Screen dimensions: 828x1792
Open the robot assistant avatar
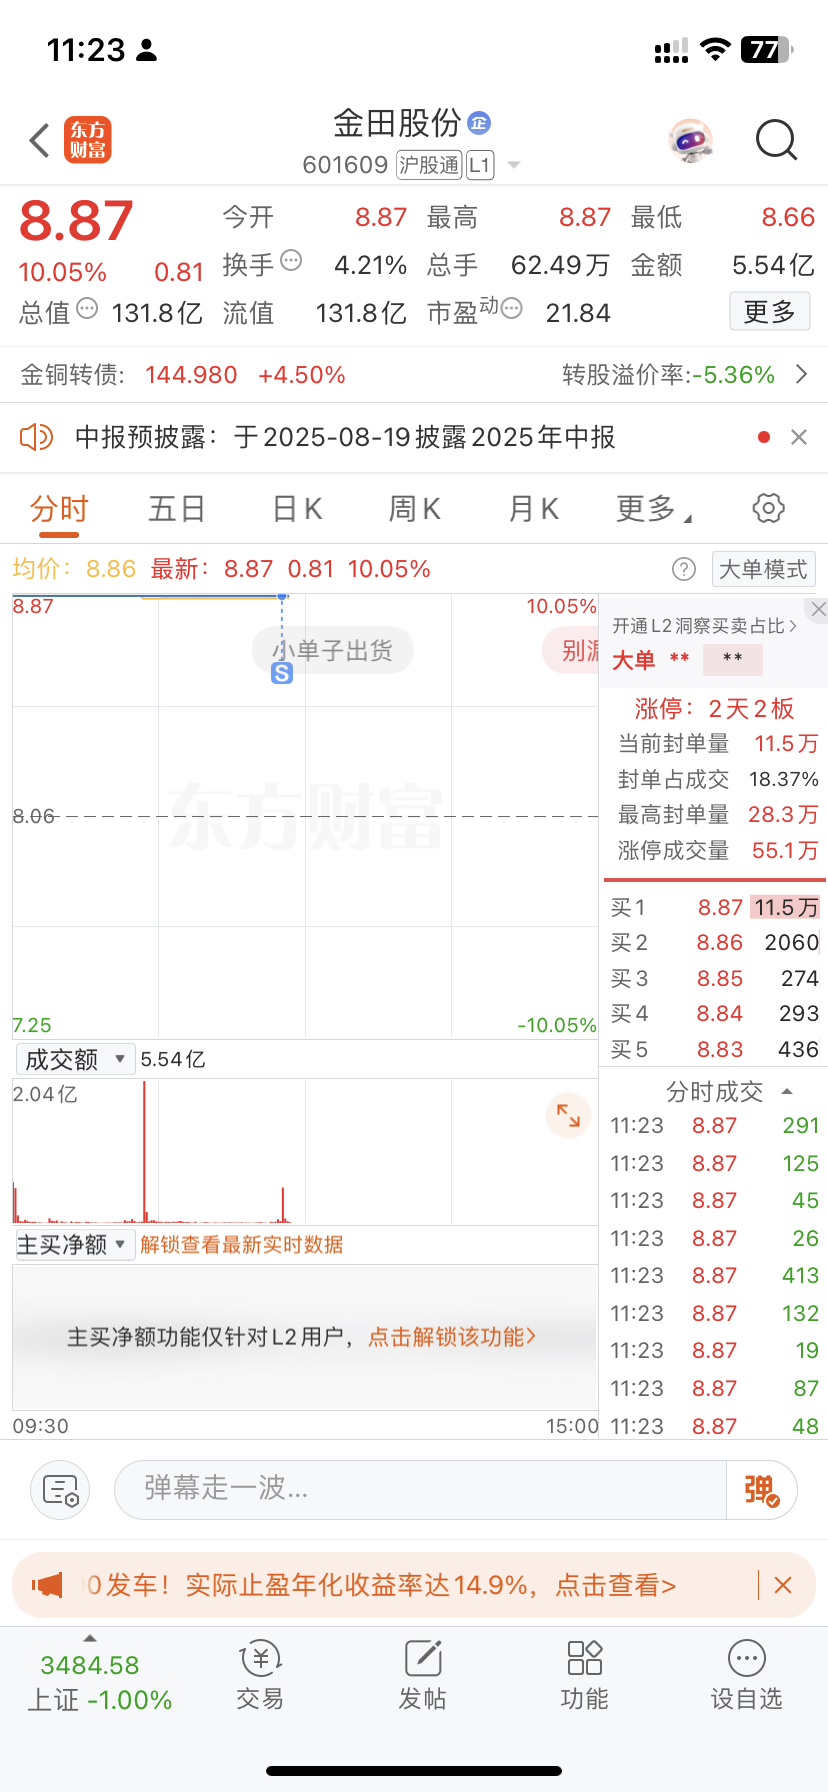click(690, 141)
